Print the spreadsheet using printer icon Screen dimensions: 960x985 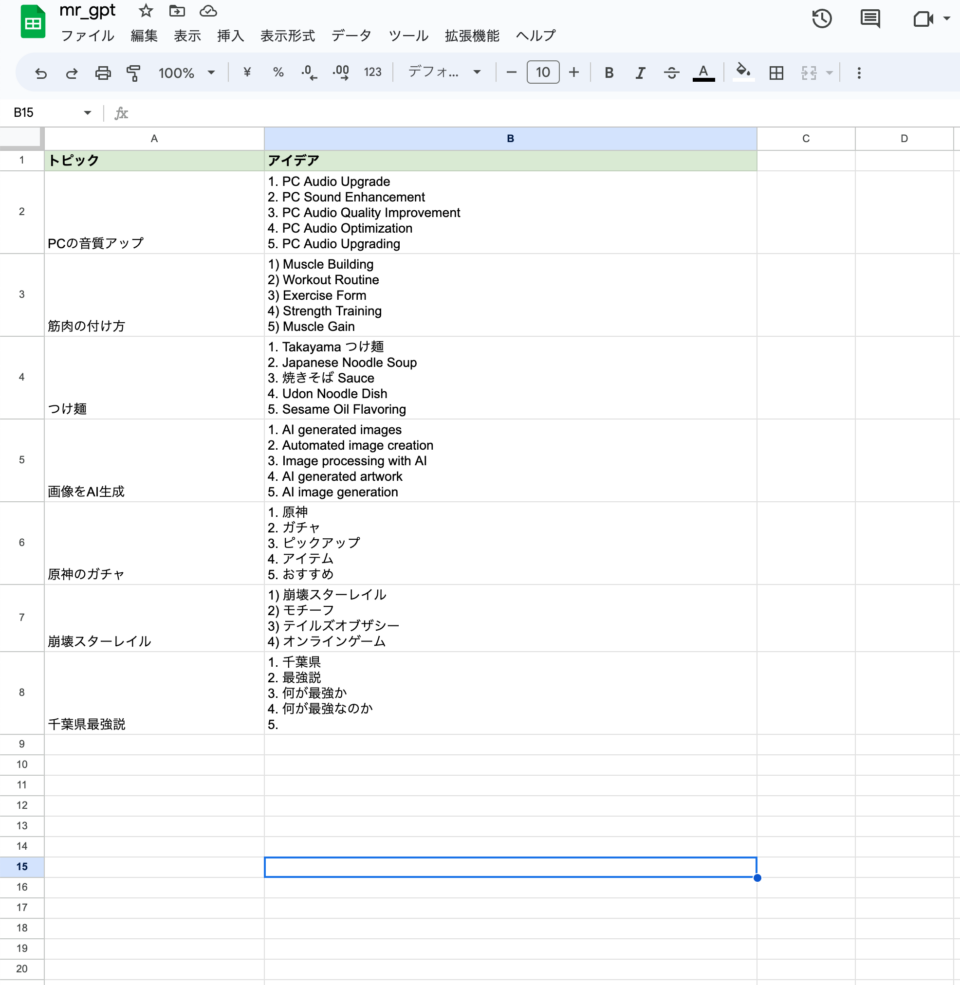click(103, 73)
